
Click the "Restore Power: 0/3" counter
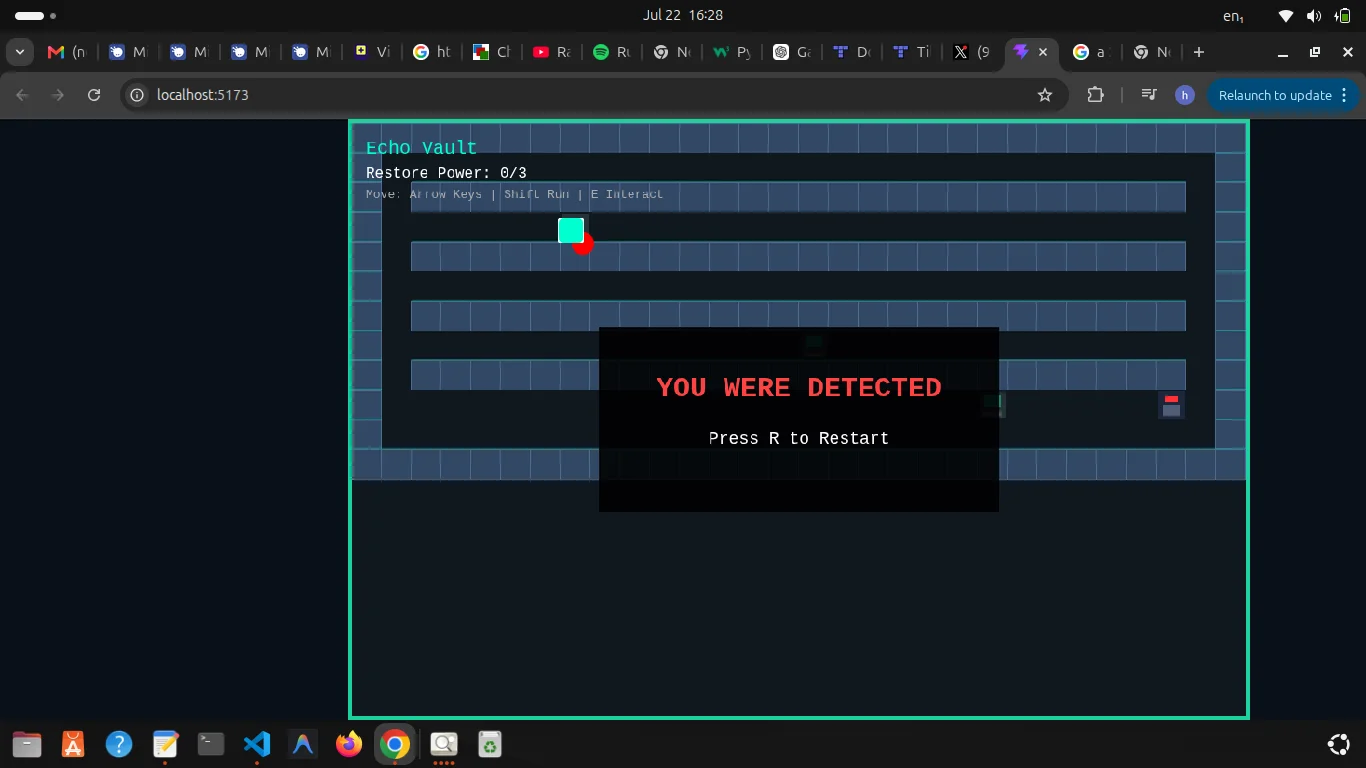(x=446, y=173)
